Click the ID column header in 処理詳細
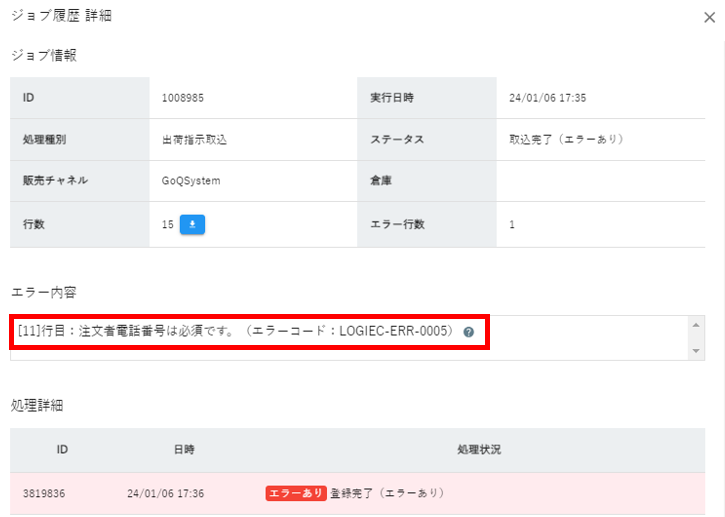725x517 pixels. pos(62,449)
